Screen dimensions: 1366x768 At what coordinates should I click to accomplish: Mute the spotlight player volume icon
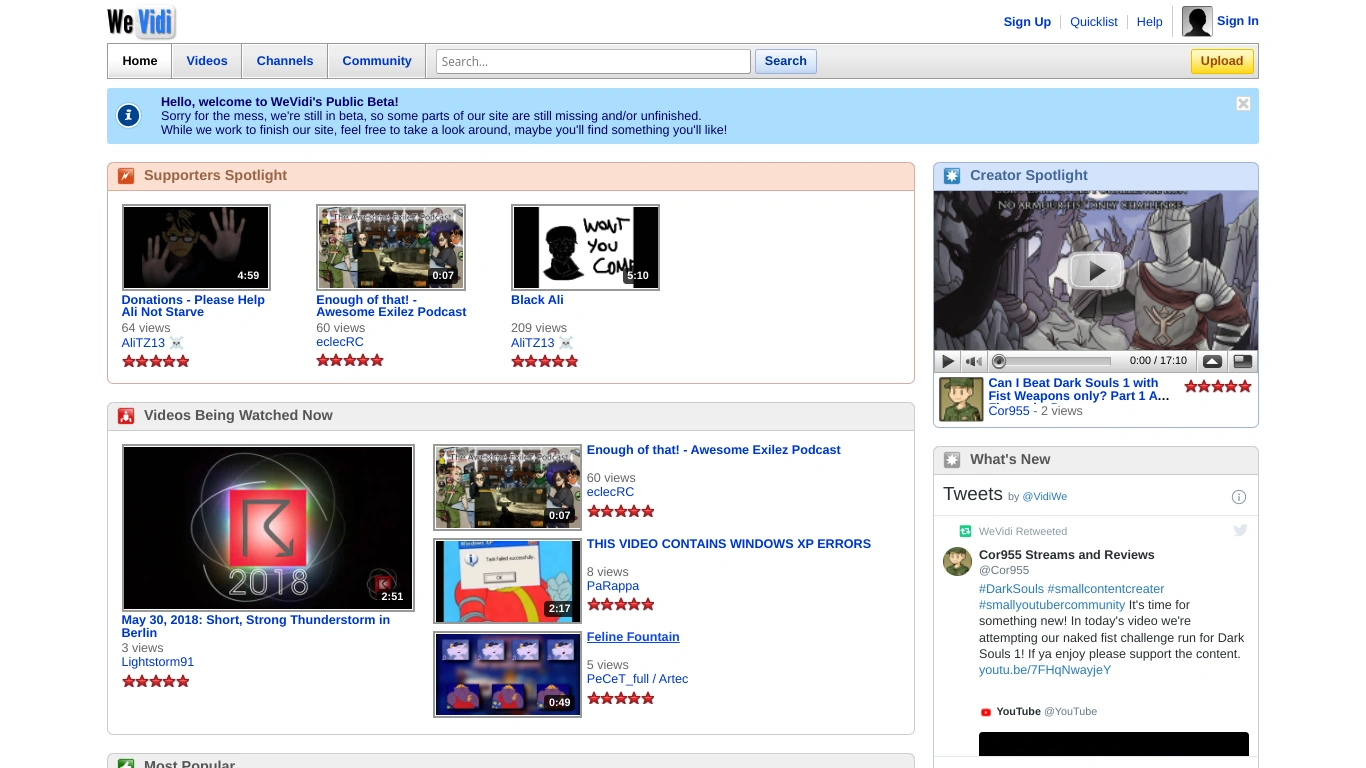tap(973, 361)
